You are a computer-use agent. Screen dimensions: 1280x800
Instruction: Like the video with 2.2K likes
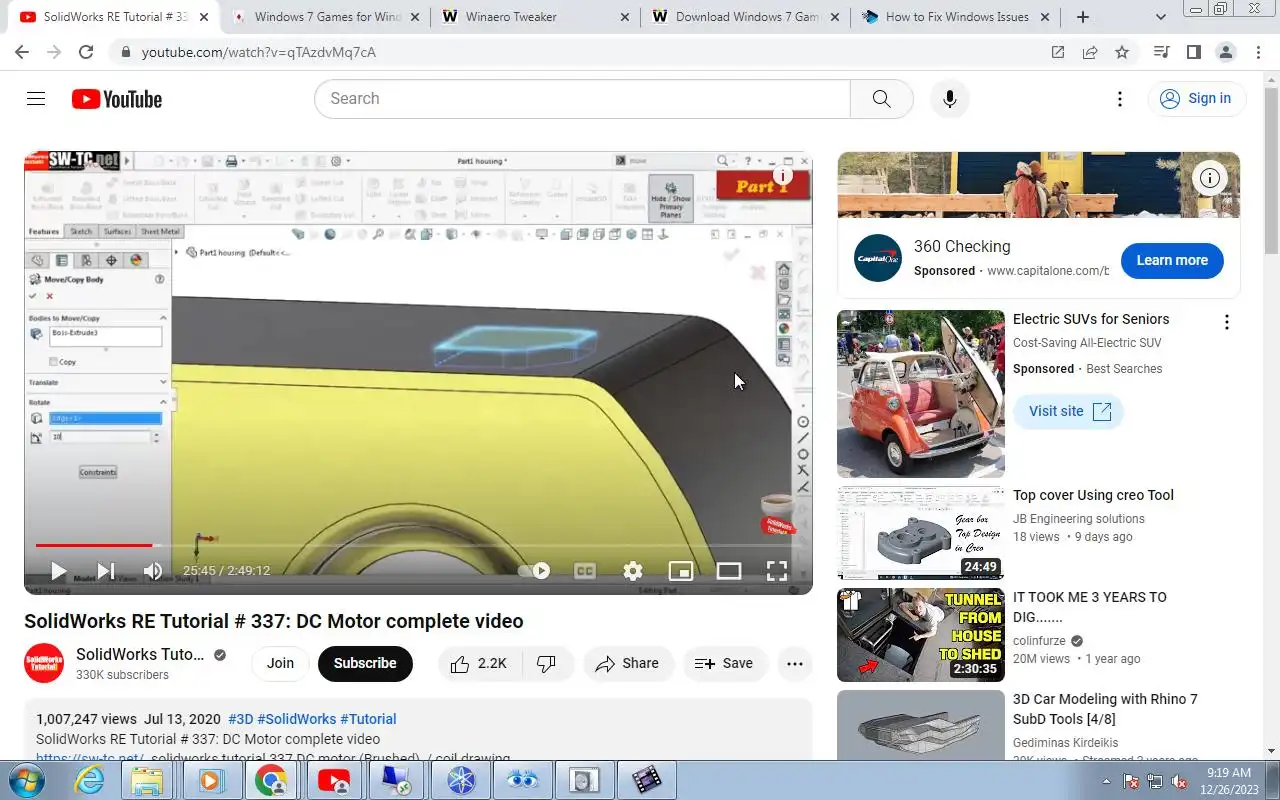[x=480, y=663]
